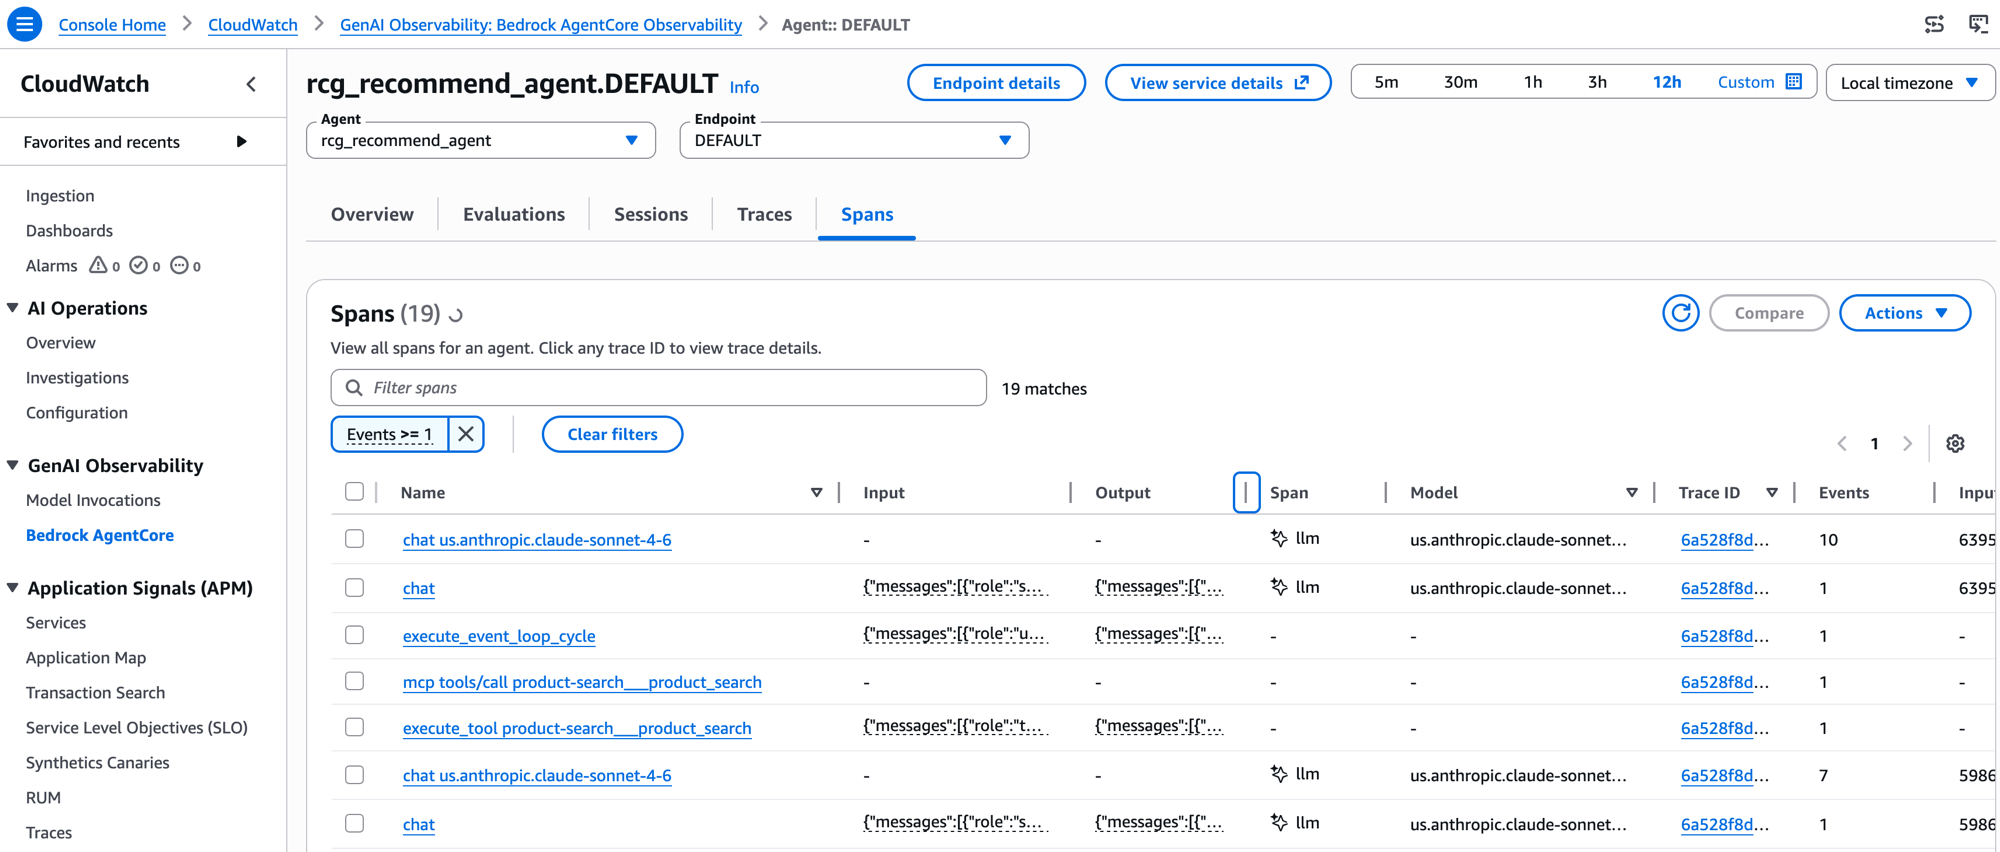Click the search magnifier in Filter spans
The width and height of the screenshot is (2000, 852).
coord(354,388)
